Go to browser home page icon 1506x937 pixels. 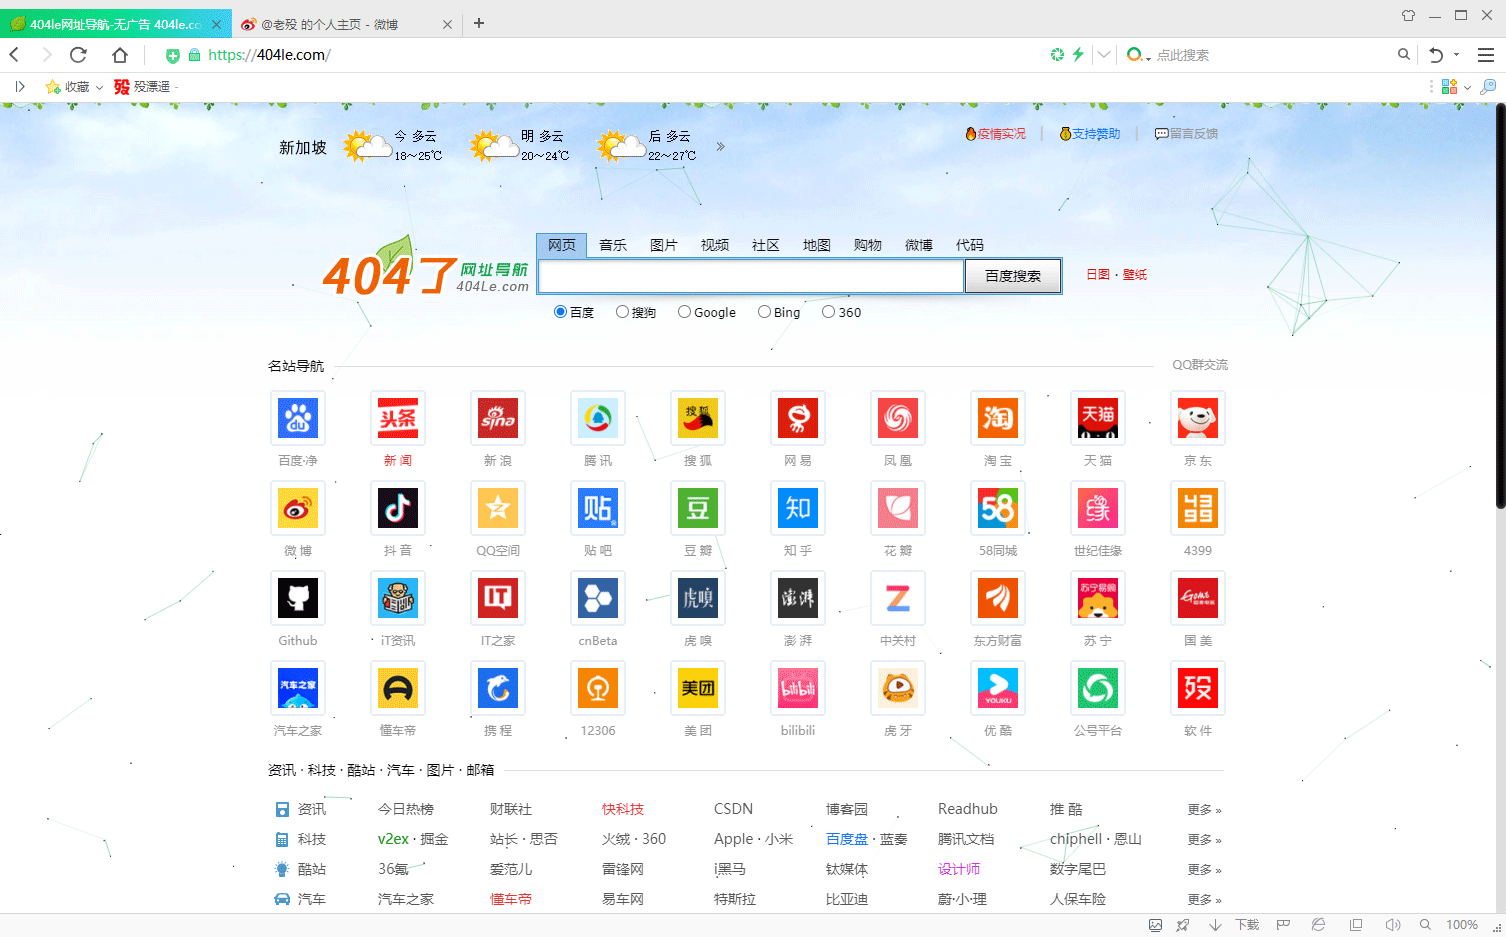point(120,55)
